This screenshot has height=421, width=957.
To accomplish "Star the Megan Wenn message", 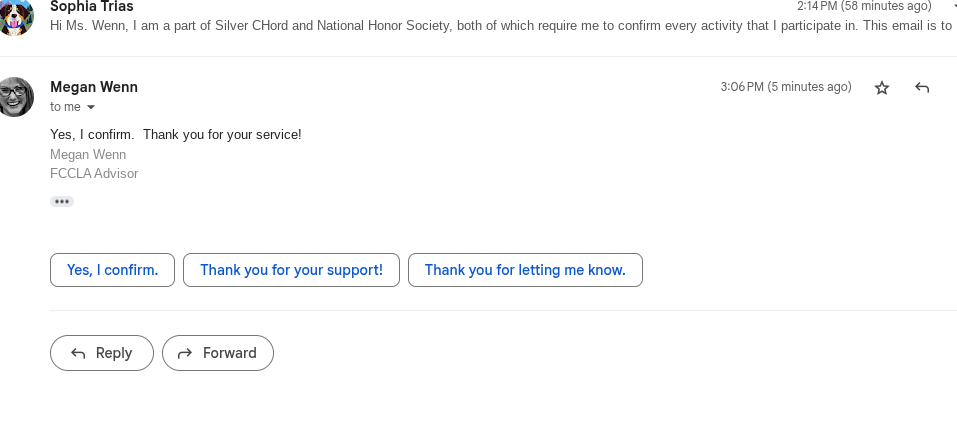I will (x=882, y=88).
